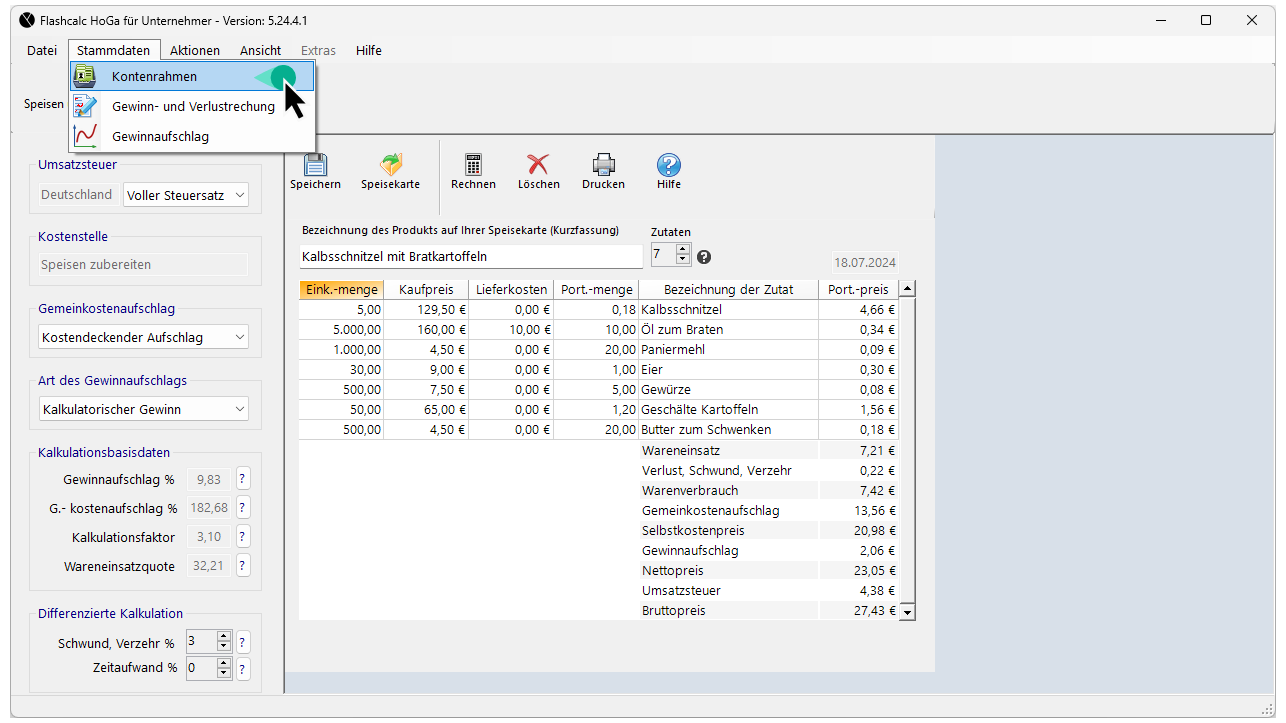
Task: Expand the Kostendeckender Aufschlag dropdown
Action: [144, 337]
